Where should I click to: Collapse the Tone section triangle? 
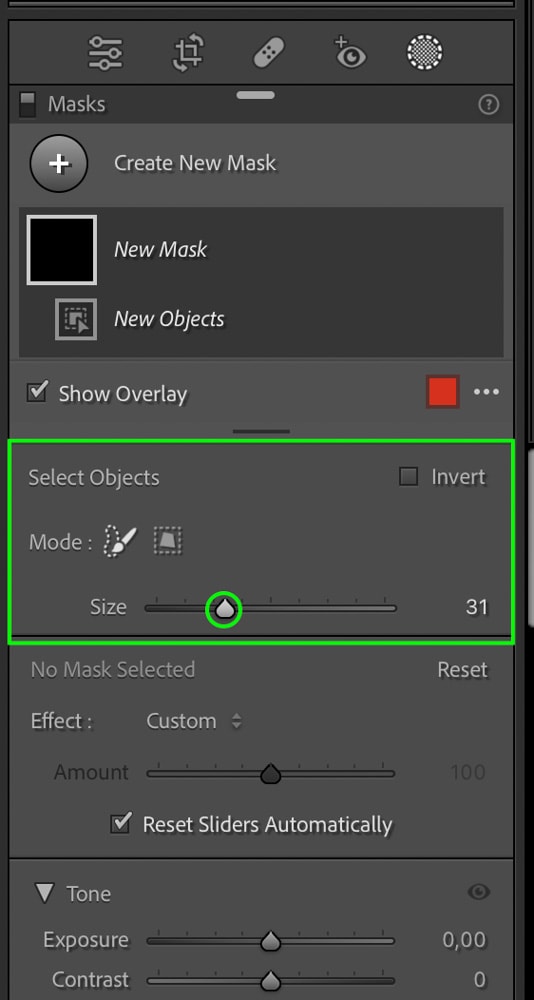(x=45, y=893)
